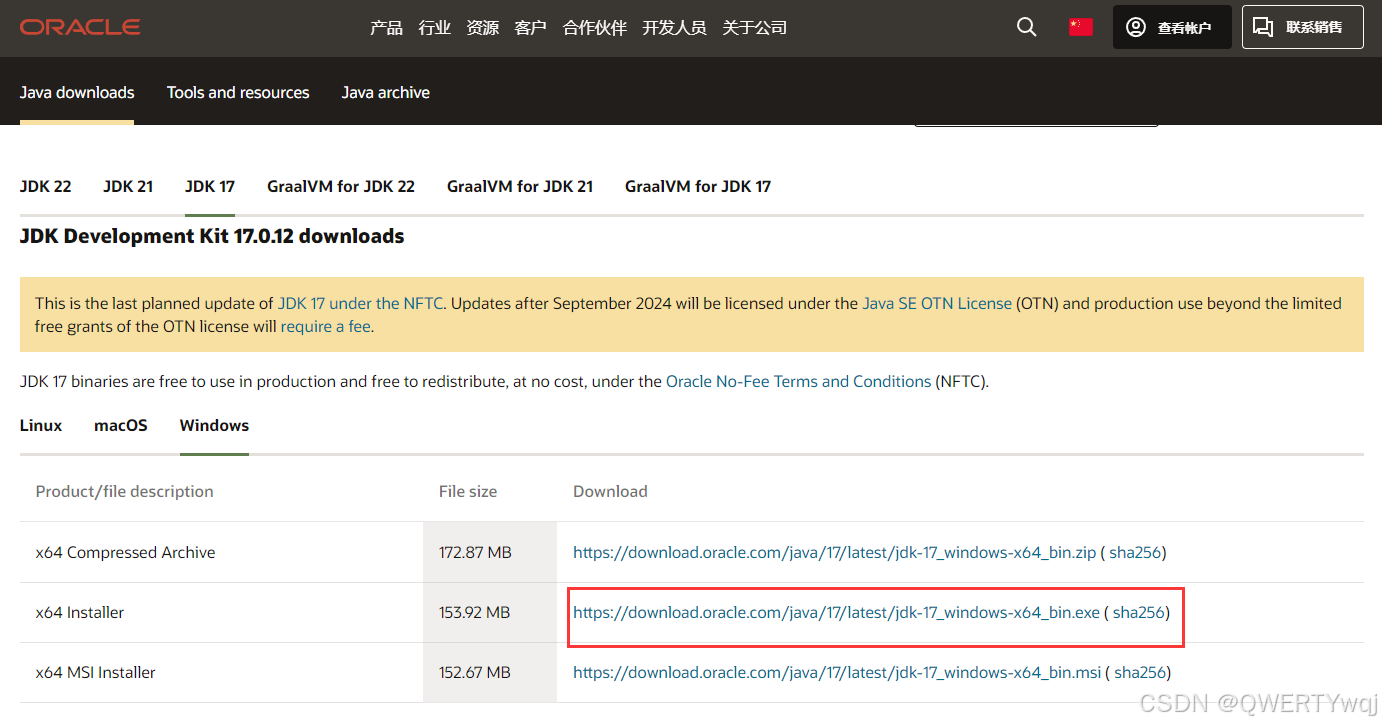
Task: Select the JDK 17 tab
Action: click(210, 186)
